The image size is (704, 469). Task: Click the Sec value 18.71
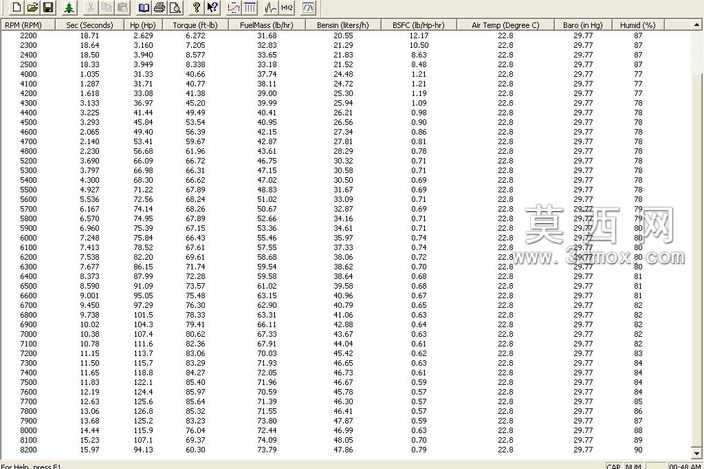pos(89,35)
